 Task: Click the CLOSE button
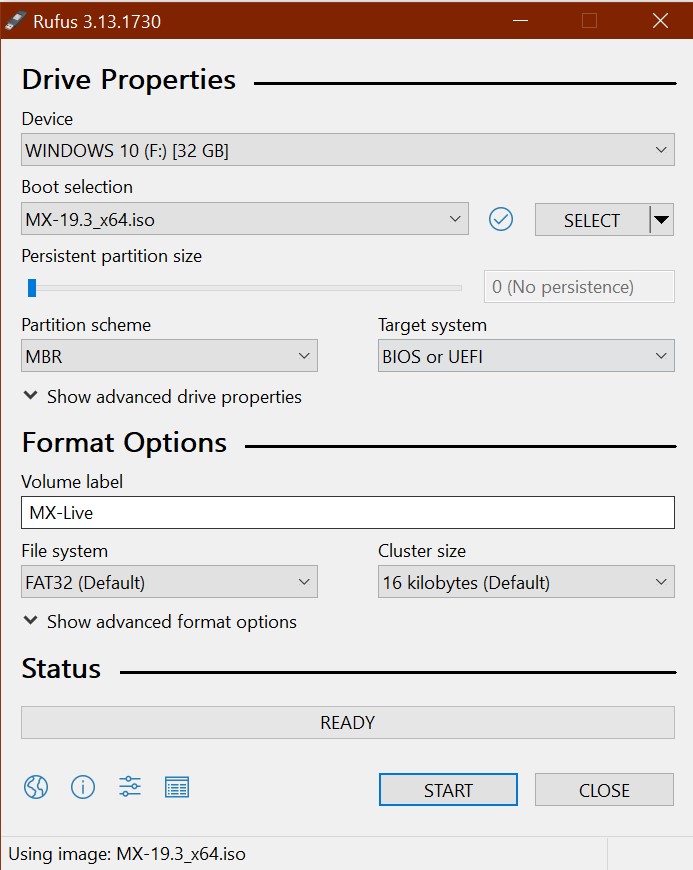point(604,790)
